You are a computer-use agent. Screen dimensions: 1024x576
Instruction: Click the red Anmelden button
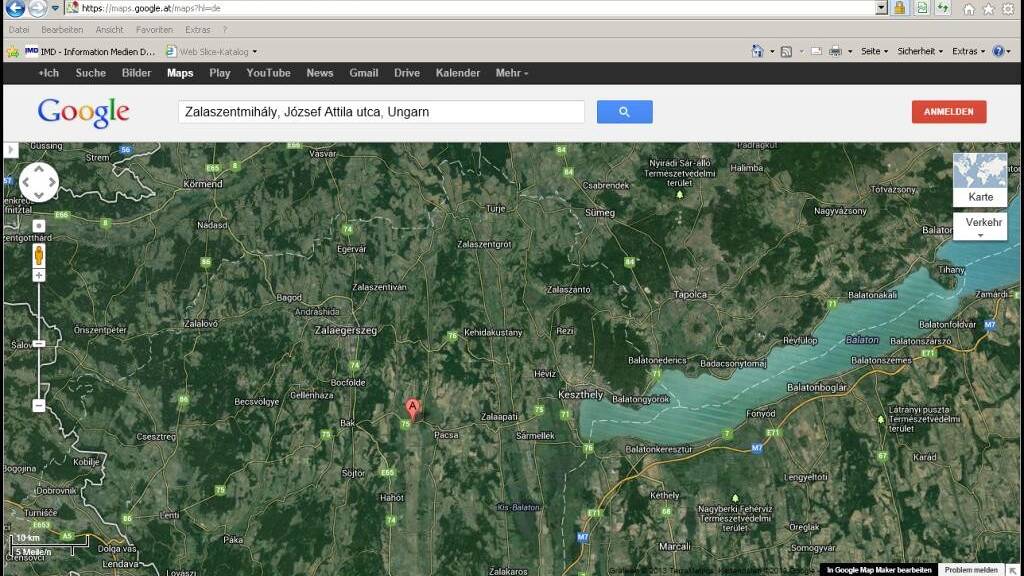click(x=948, y=112)
